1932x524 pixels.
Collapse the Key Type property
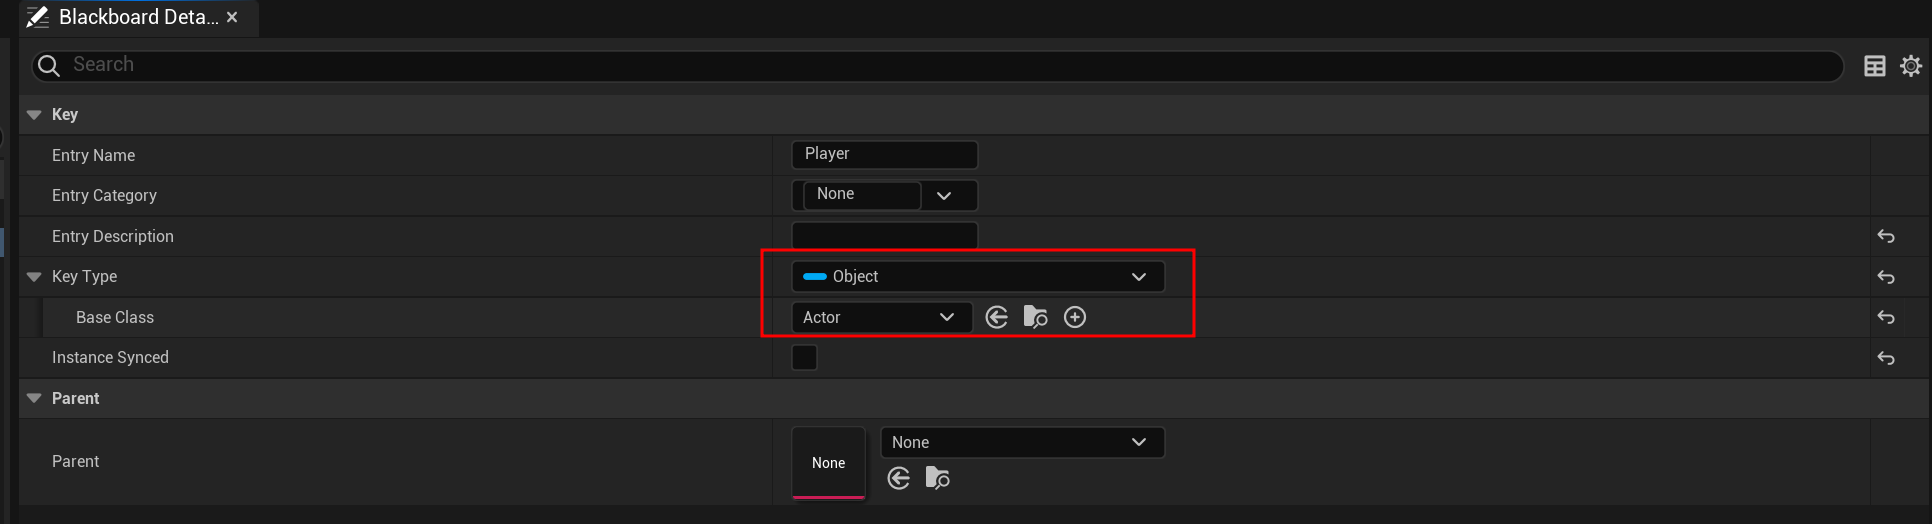(34, 277)
